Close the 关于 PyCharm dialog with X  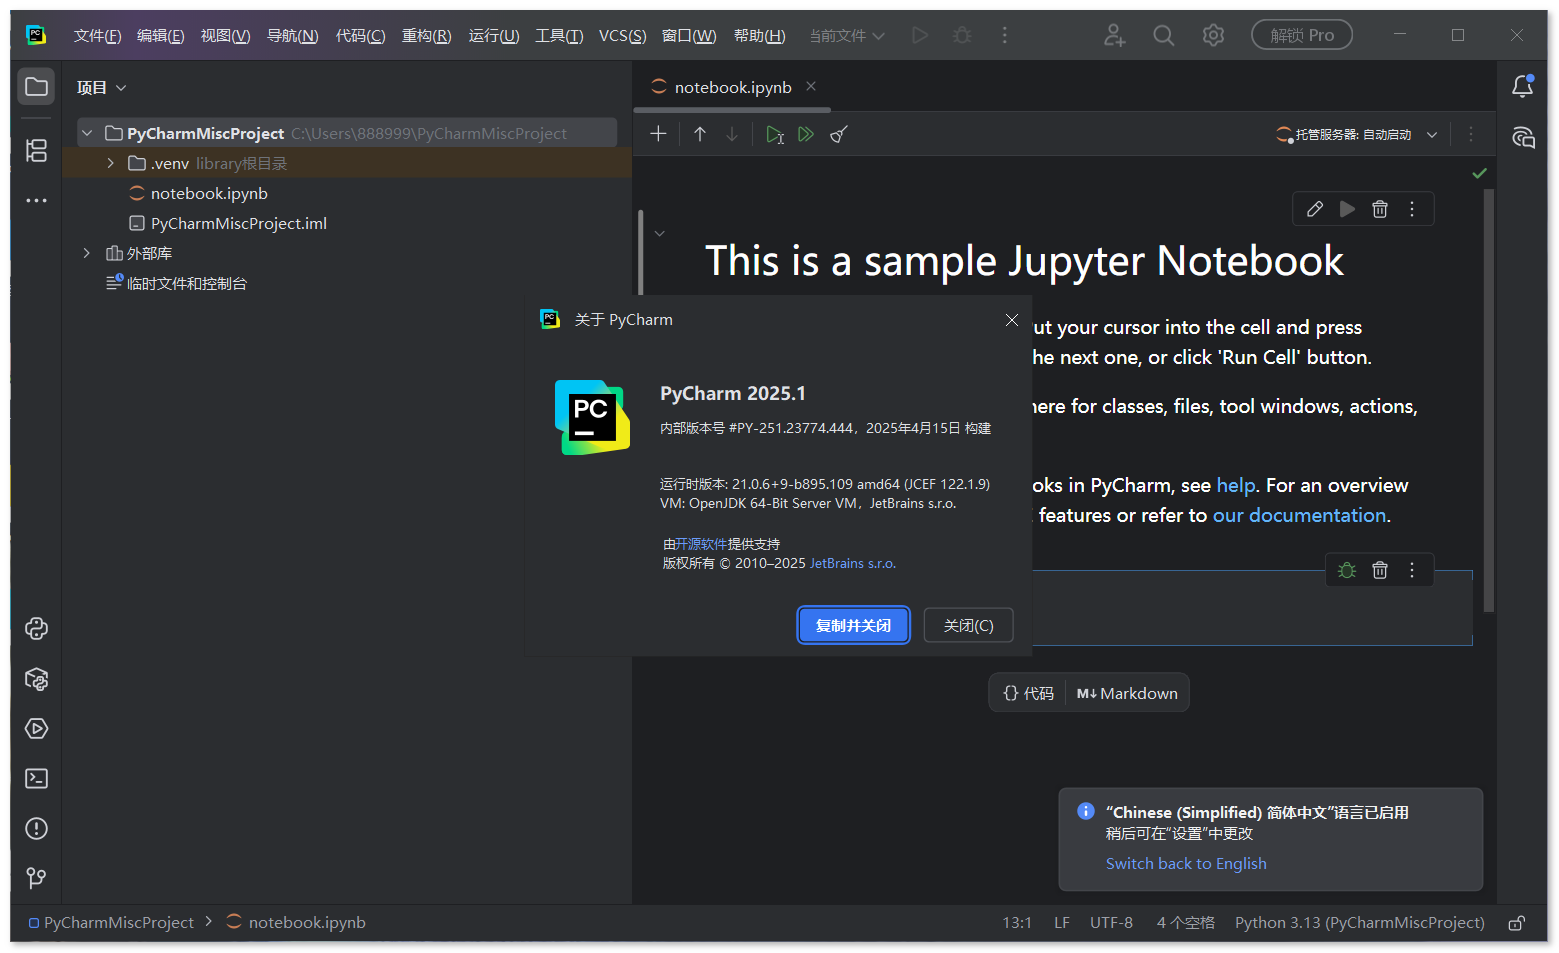(x=1011, y=320)
